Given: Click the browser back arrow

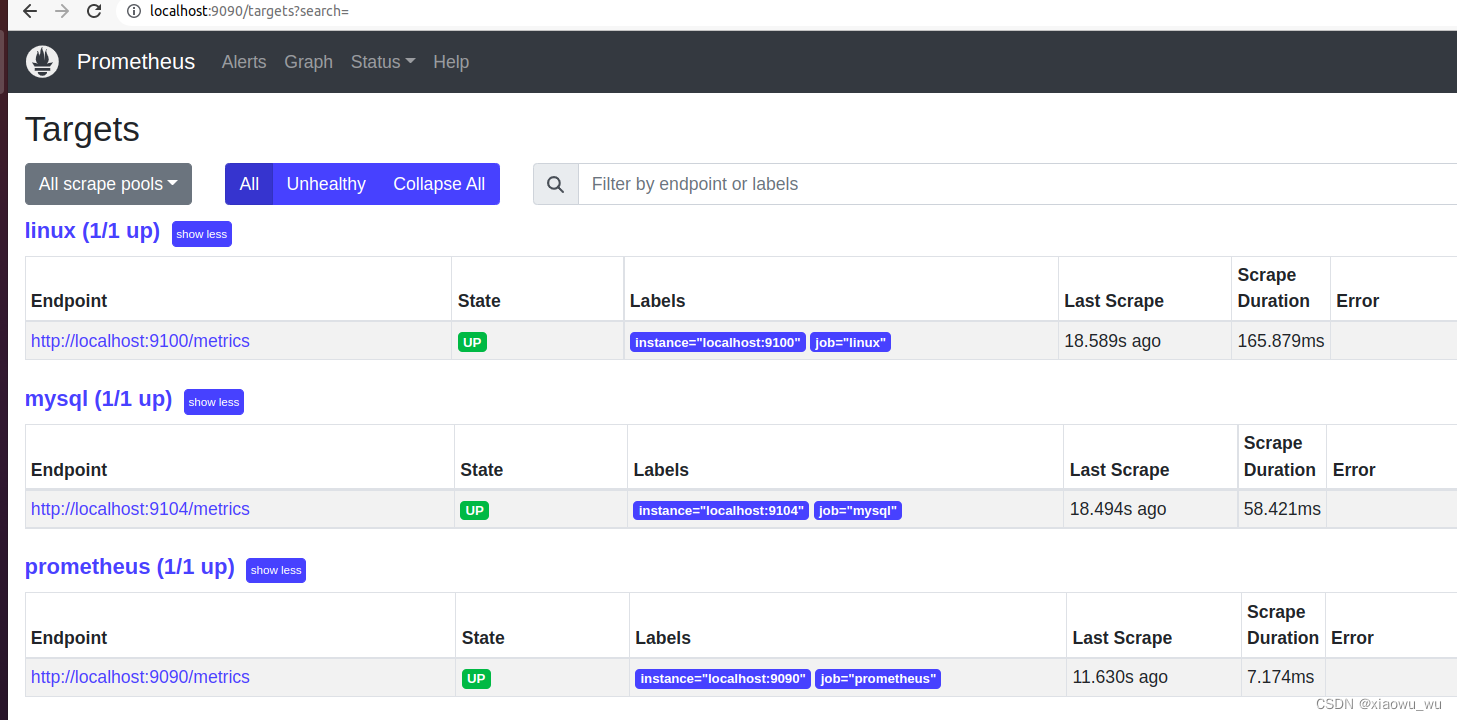Looking at the screenshot, I should point(30,12).
